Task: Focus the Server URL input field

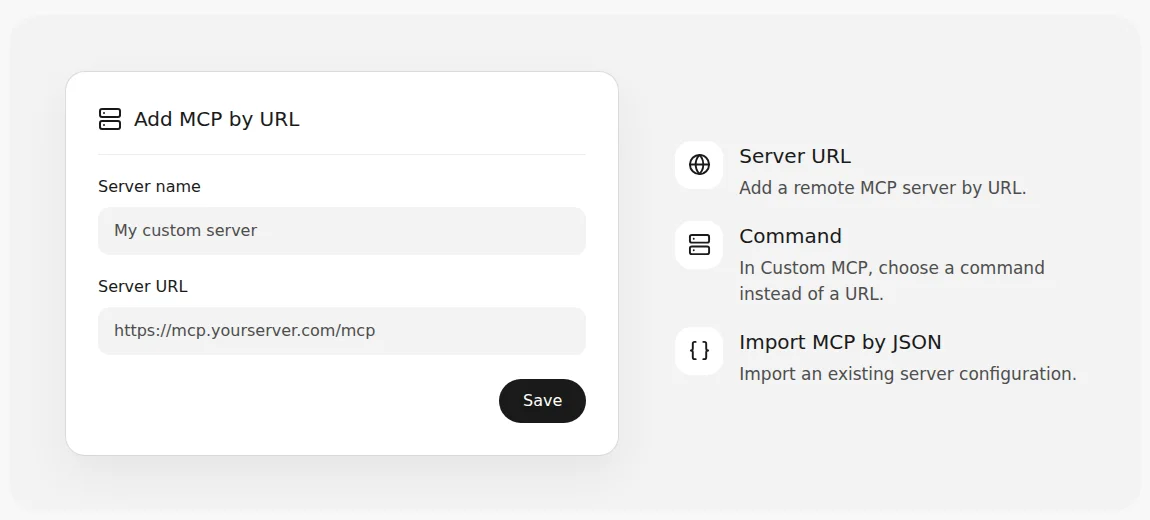Action: pyautogui.click(x=342, y=331)
